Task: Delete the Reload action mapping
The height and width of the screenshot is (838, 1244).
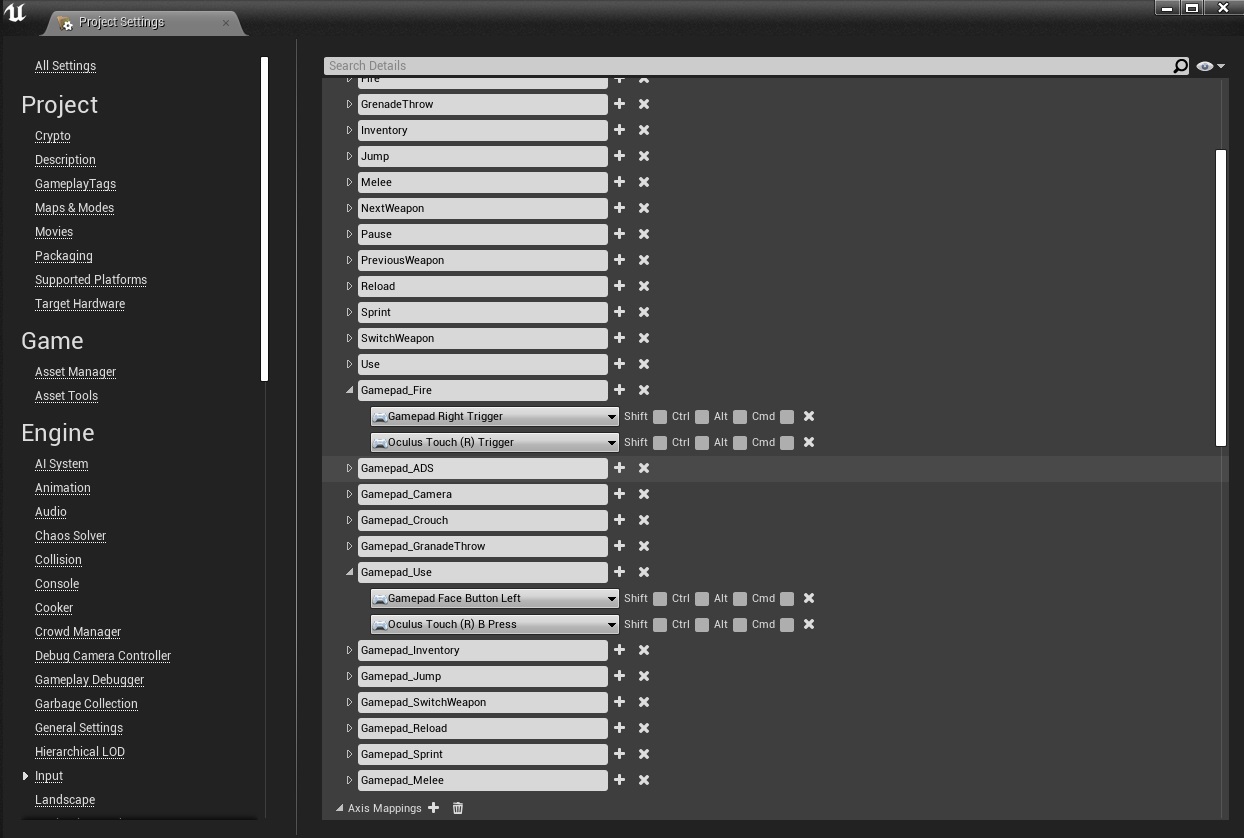Action: (644, 286)
